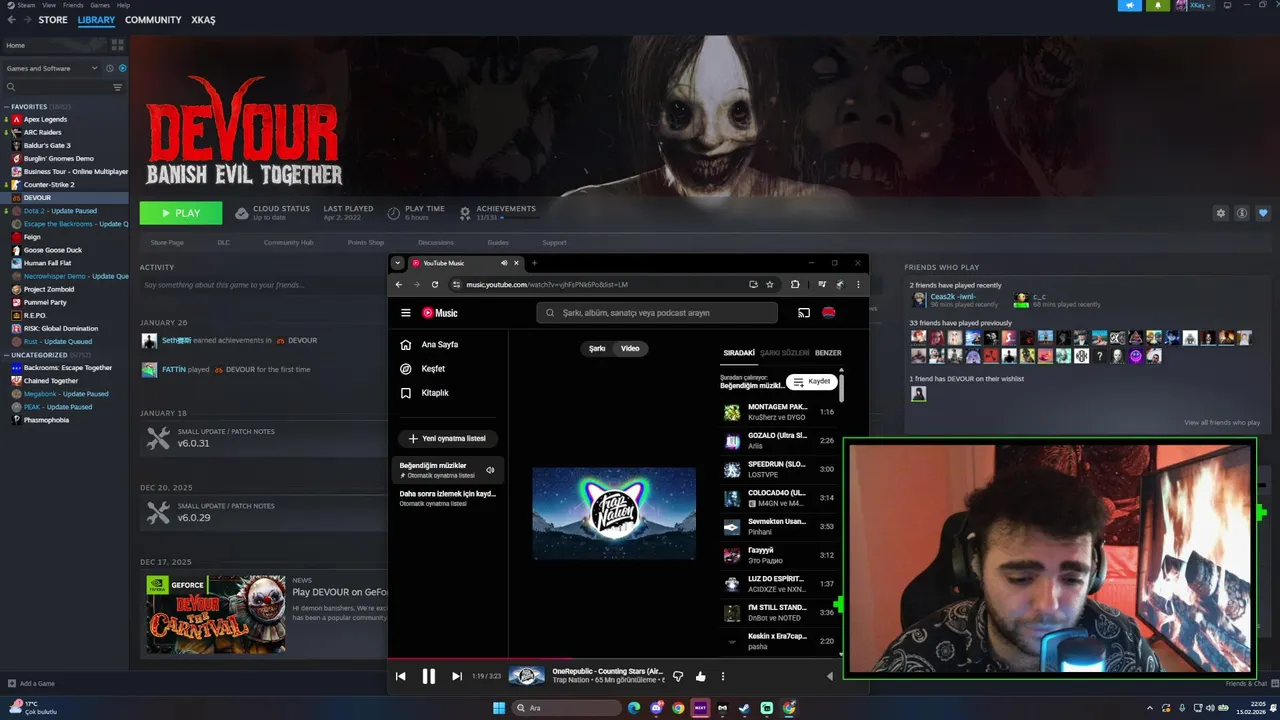Open STORE tab in Steam

tap(53, 20)
